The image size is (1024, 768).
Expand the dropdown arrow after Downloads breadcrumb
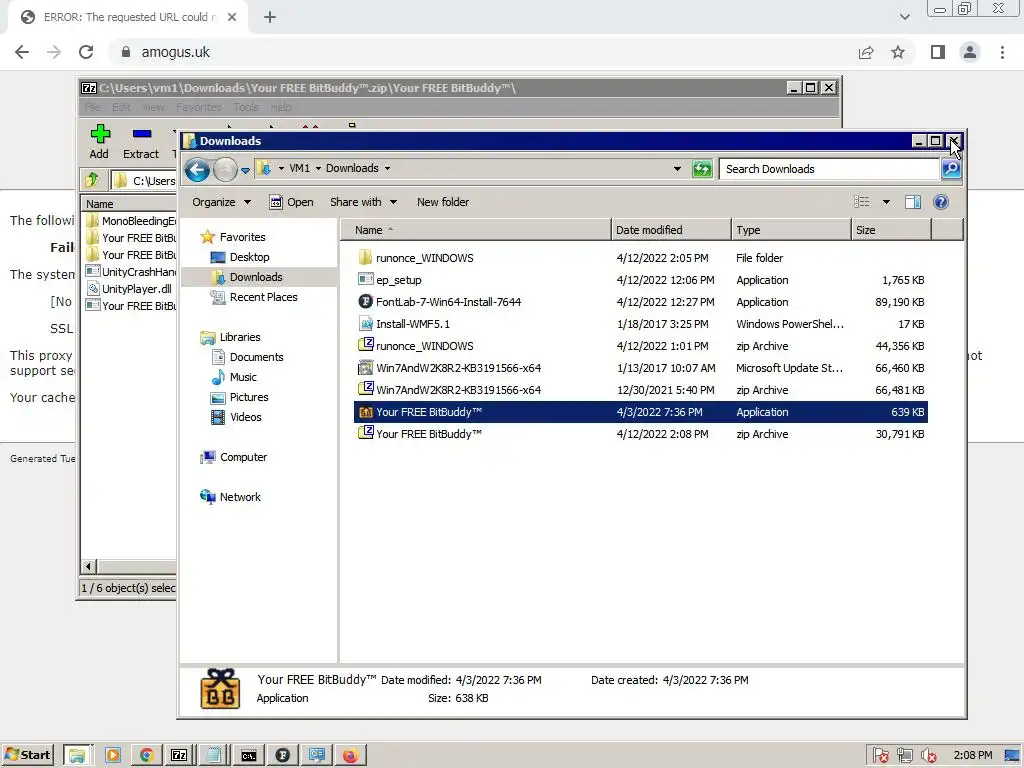(x=387, y=168)
